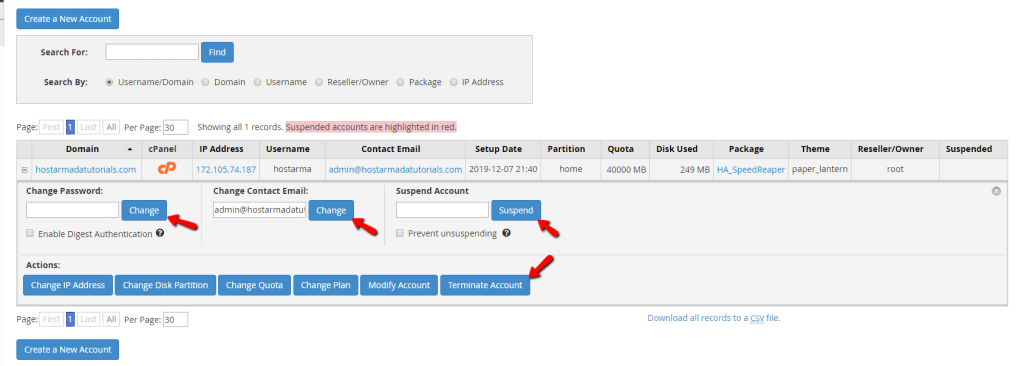Image resolution: width=1024 pixels, height=366 pixels.
Task: Select Domain search option
Action: [x=205, y=82]
